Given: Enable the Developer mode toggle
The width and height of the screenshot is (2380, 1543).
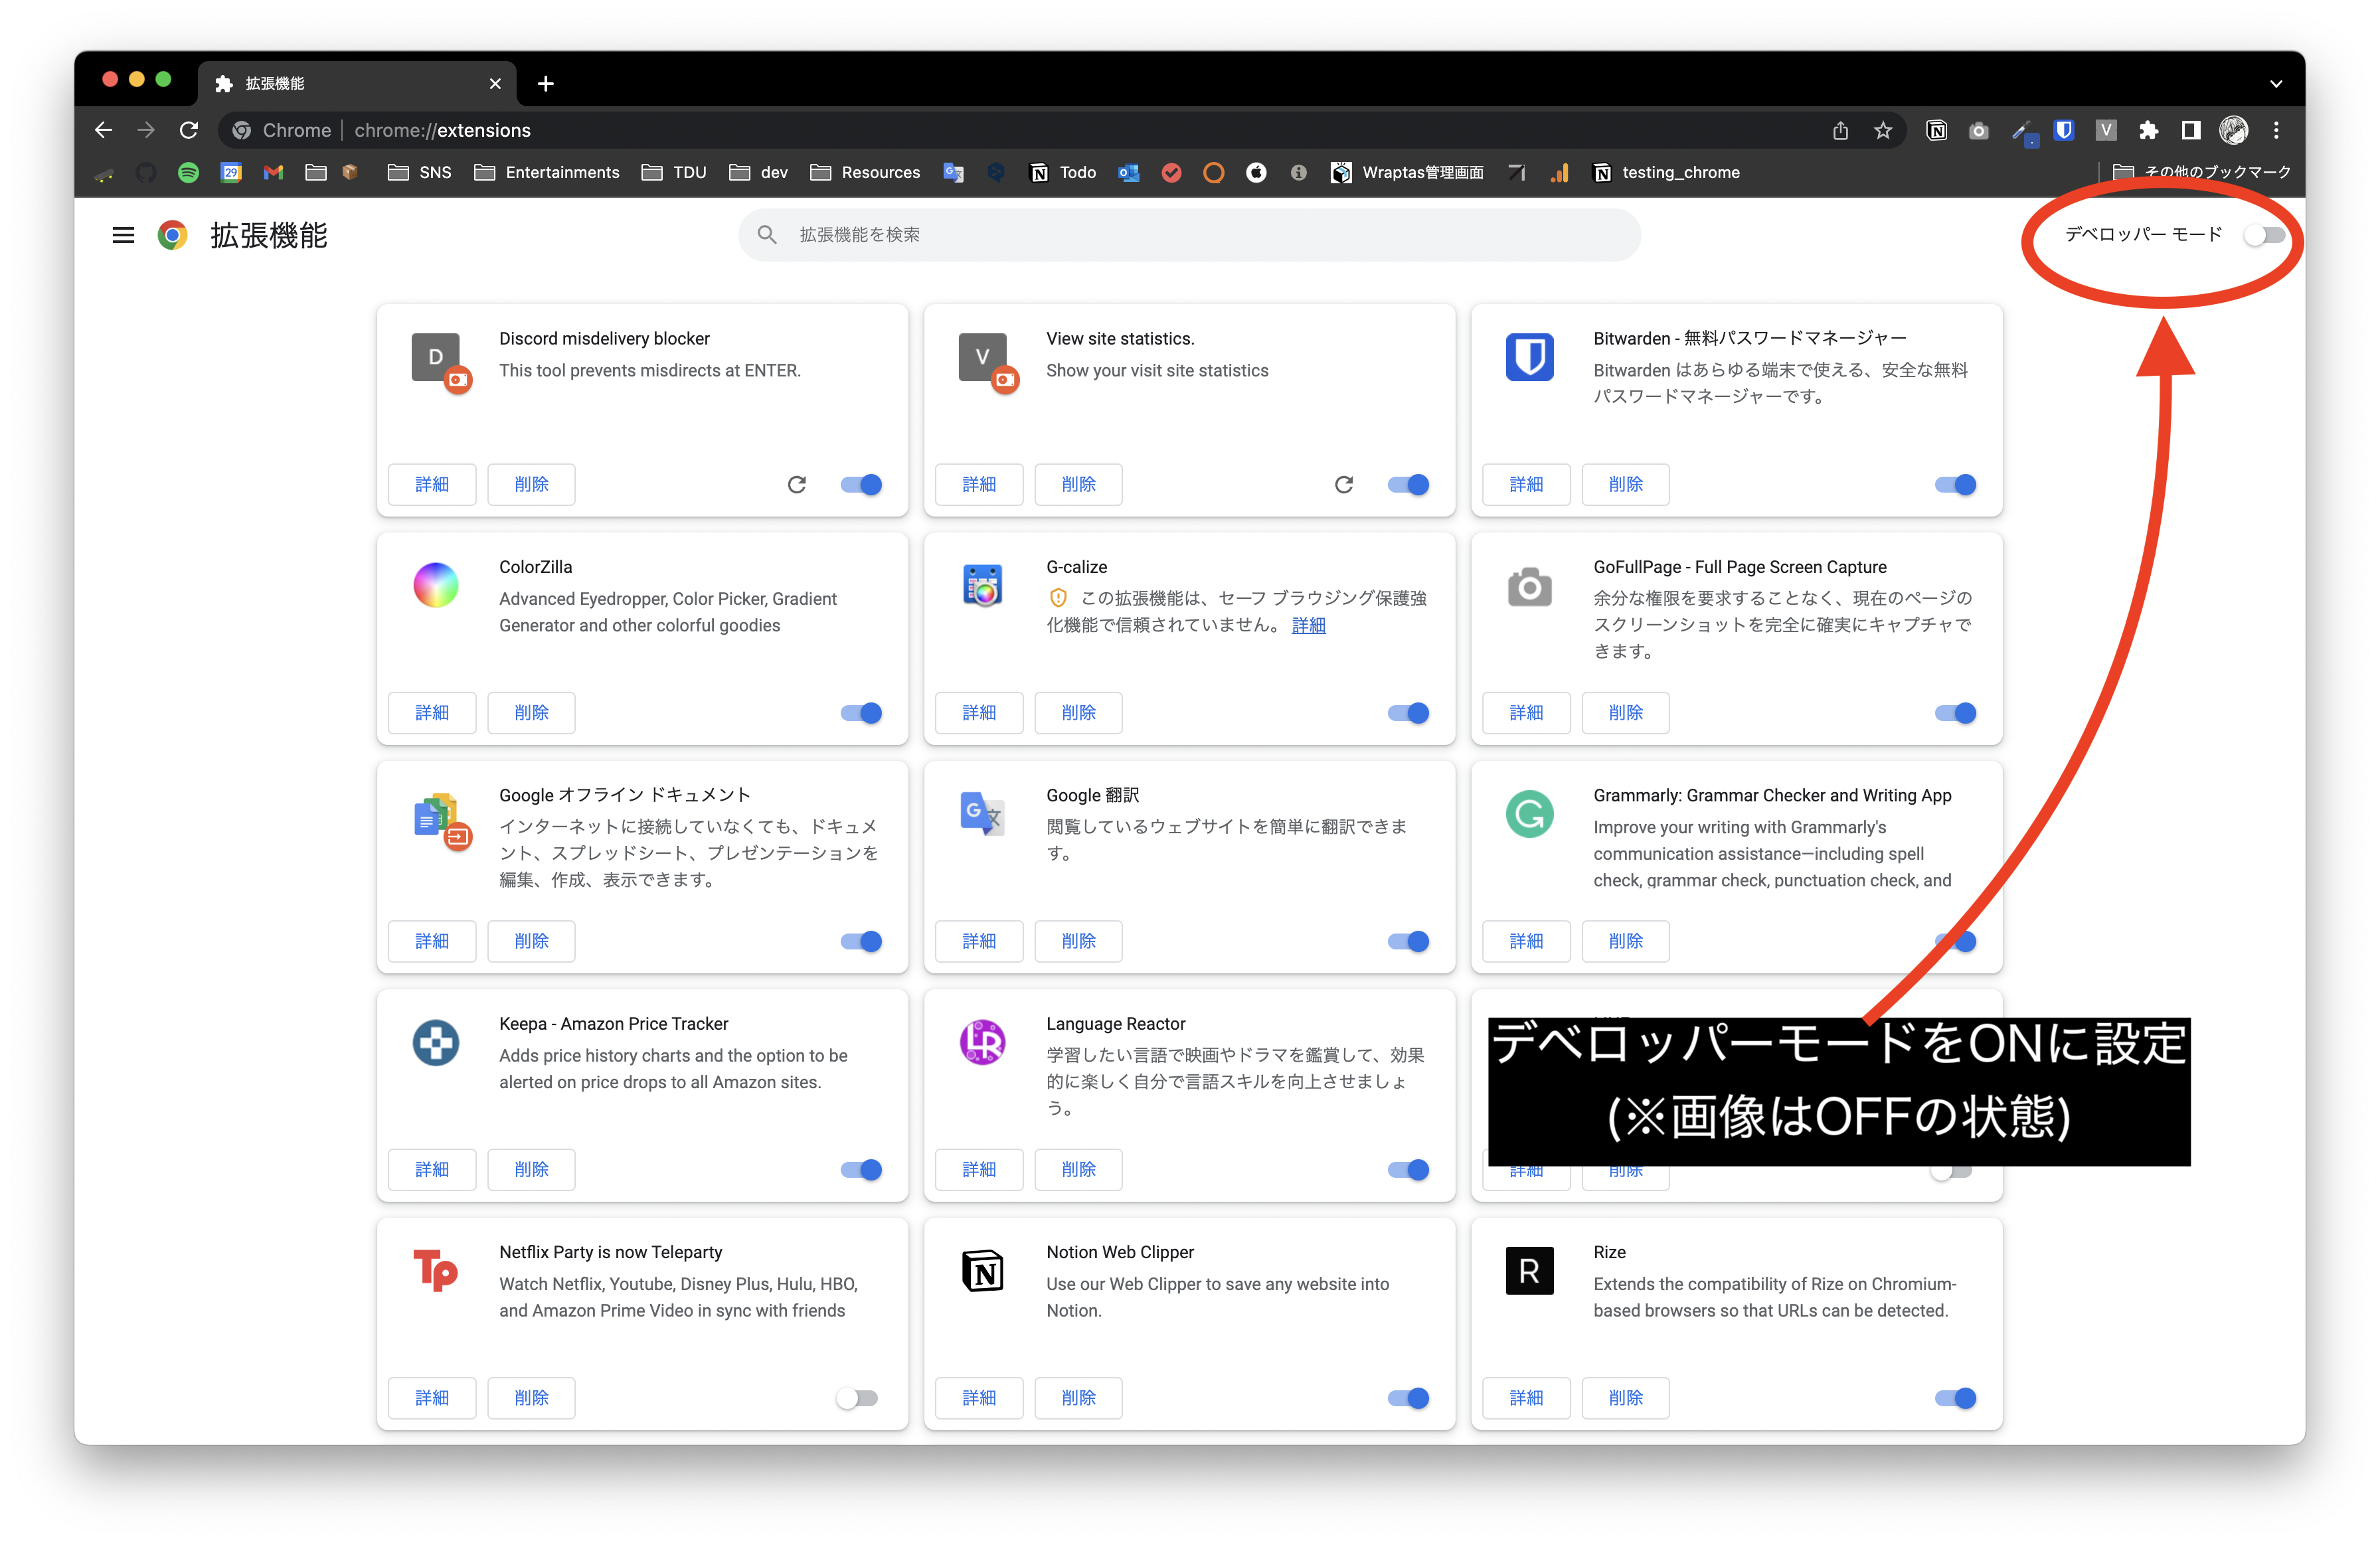Looking at the screenshot, I should [2263, 235].
